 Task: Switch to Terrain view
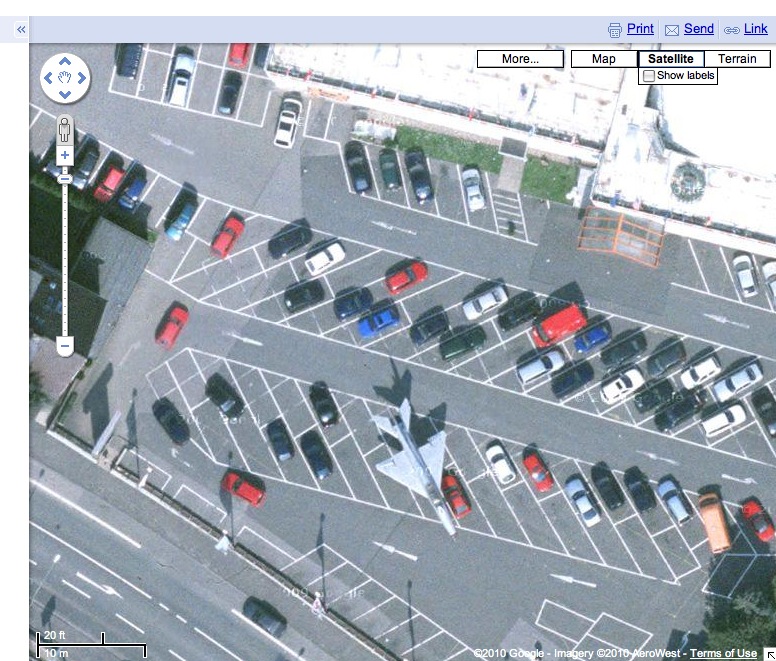(x=737, y=59)
